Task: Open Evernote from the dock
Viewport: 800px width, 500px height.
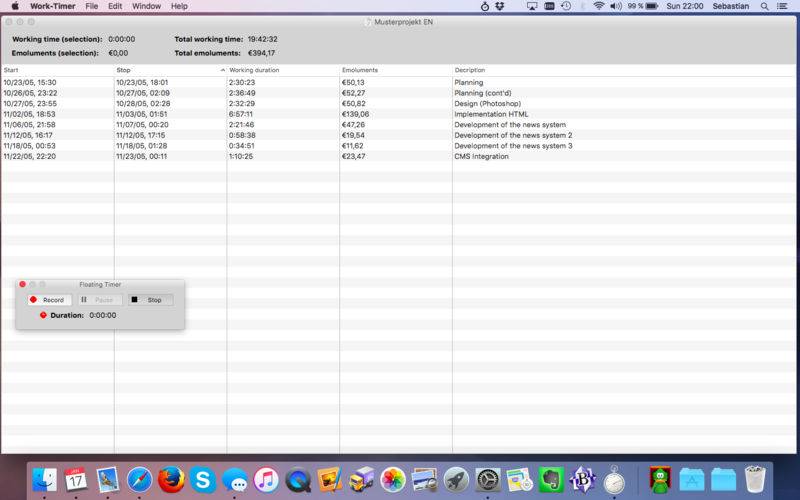Action: click(552, 480)
